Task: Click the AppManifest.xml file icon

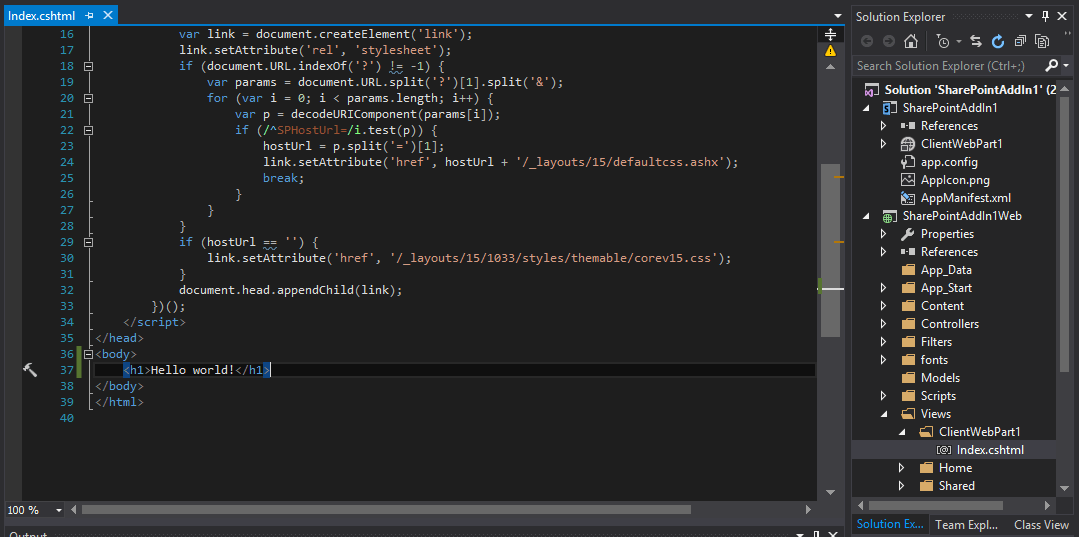Action: point(908,198)
